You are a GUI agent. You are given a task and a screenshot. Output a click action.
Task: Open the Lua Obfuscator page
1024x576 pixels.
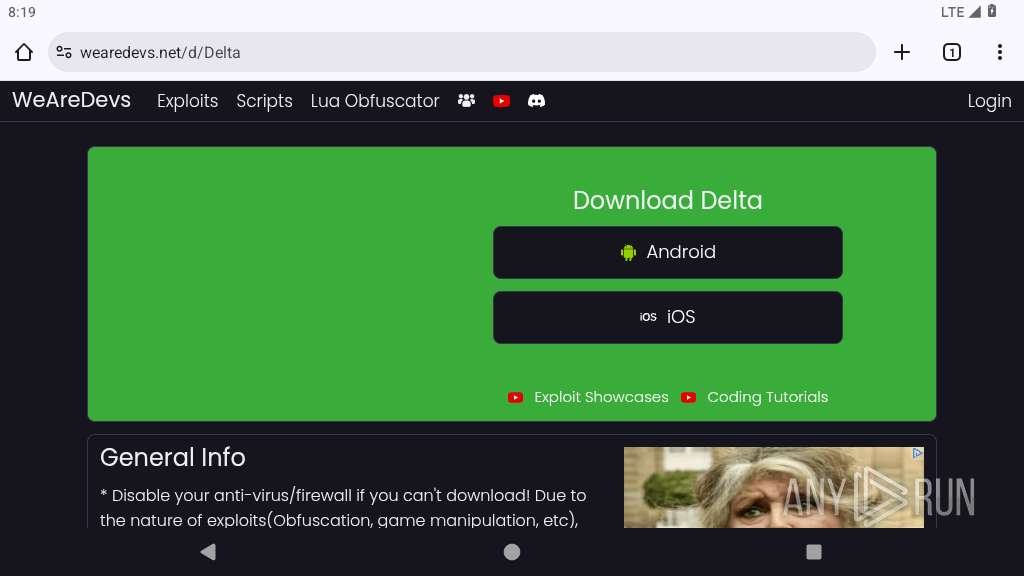tap(375, 101)
